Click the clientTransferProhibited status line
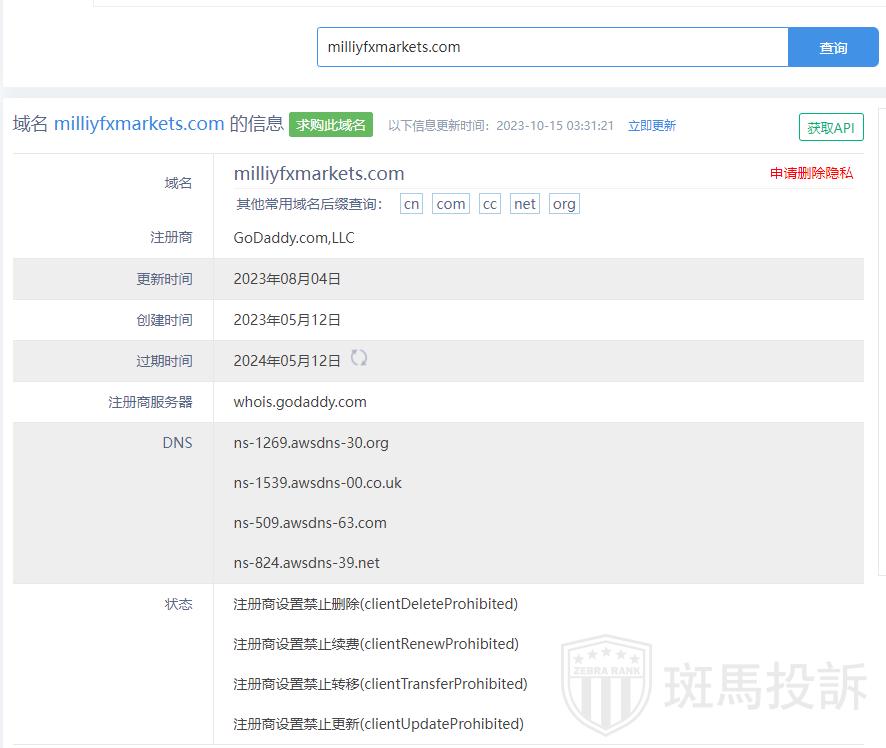Screen dimensions: 886x748 380,684
